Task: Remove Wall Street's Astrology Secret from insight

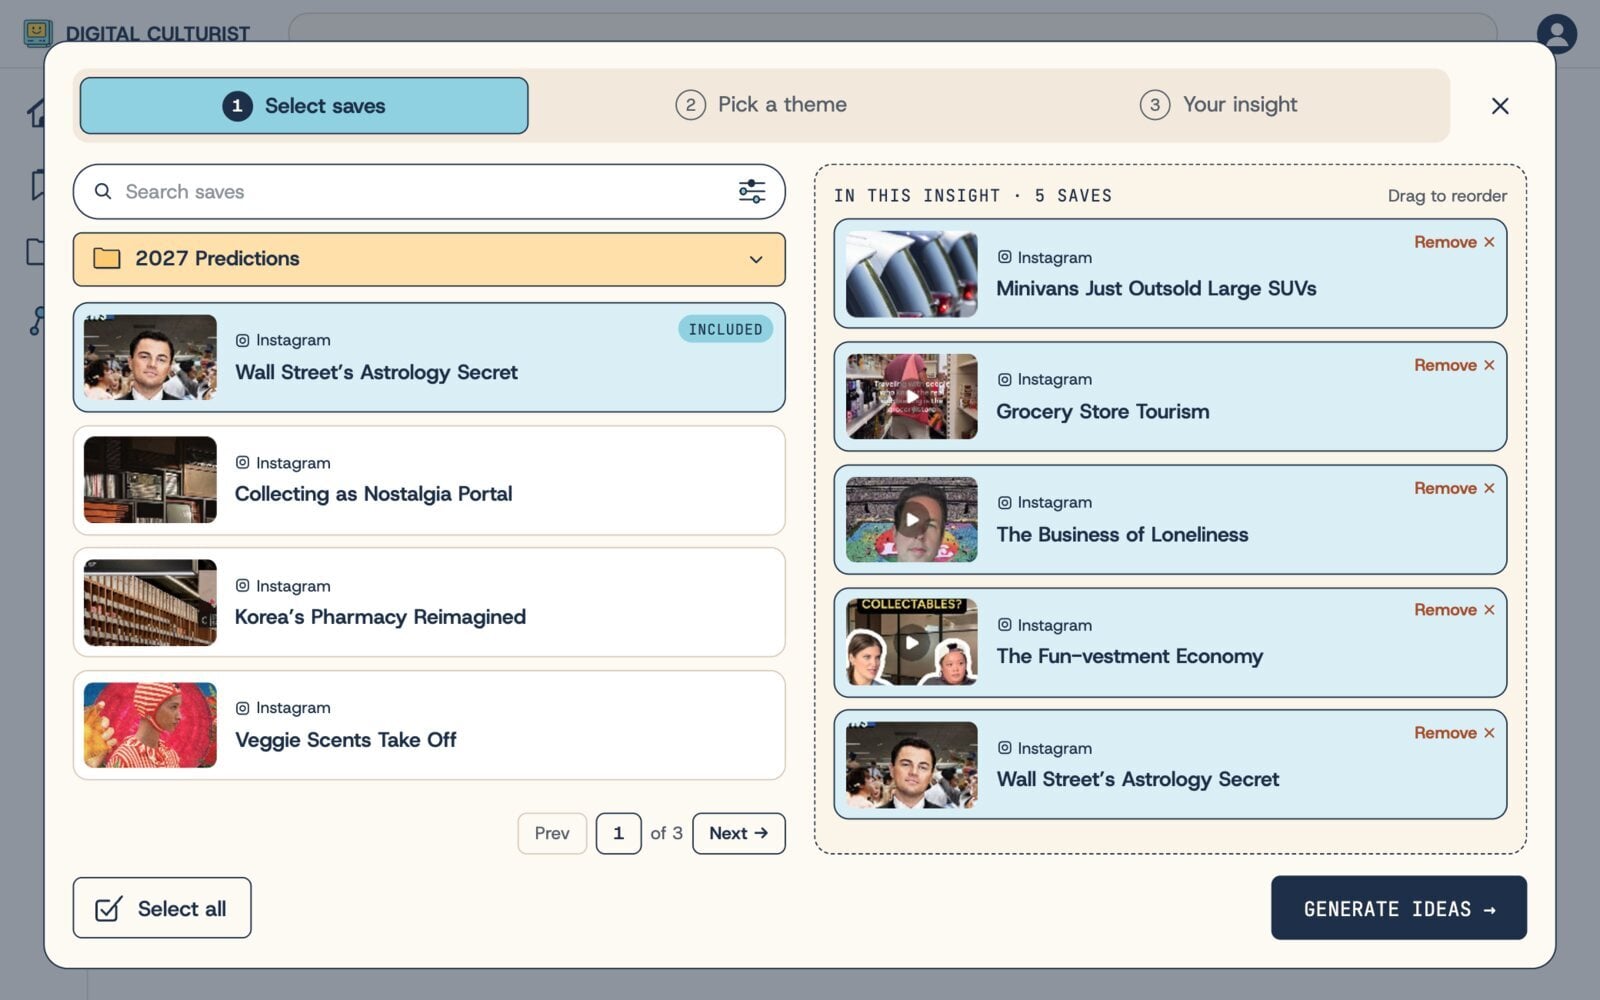Action: click(1454, 733)
